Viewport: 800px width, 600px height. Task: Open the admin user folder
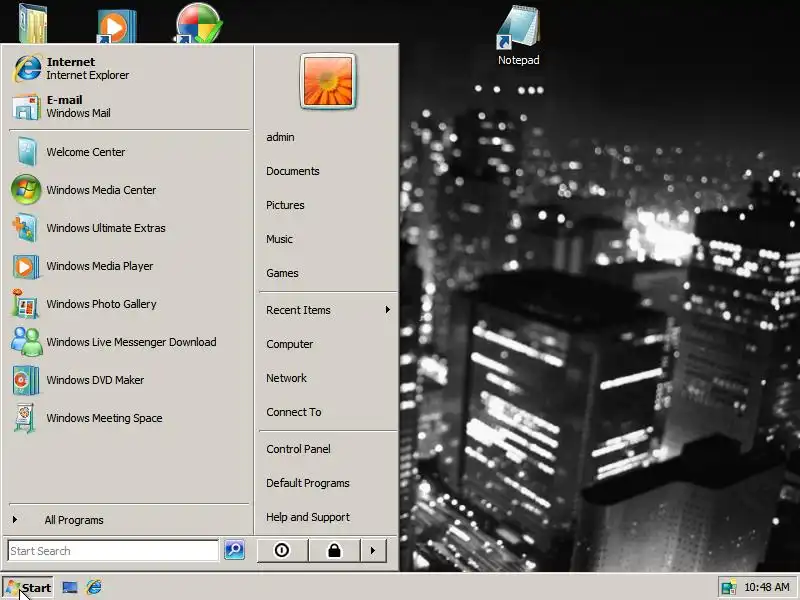[280, 137]
